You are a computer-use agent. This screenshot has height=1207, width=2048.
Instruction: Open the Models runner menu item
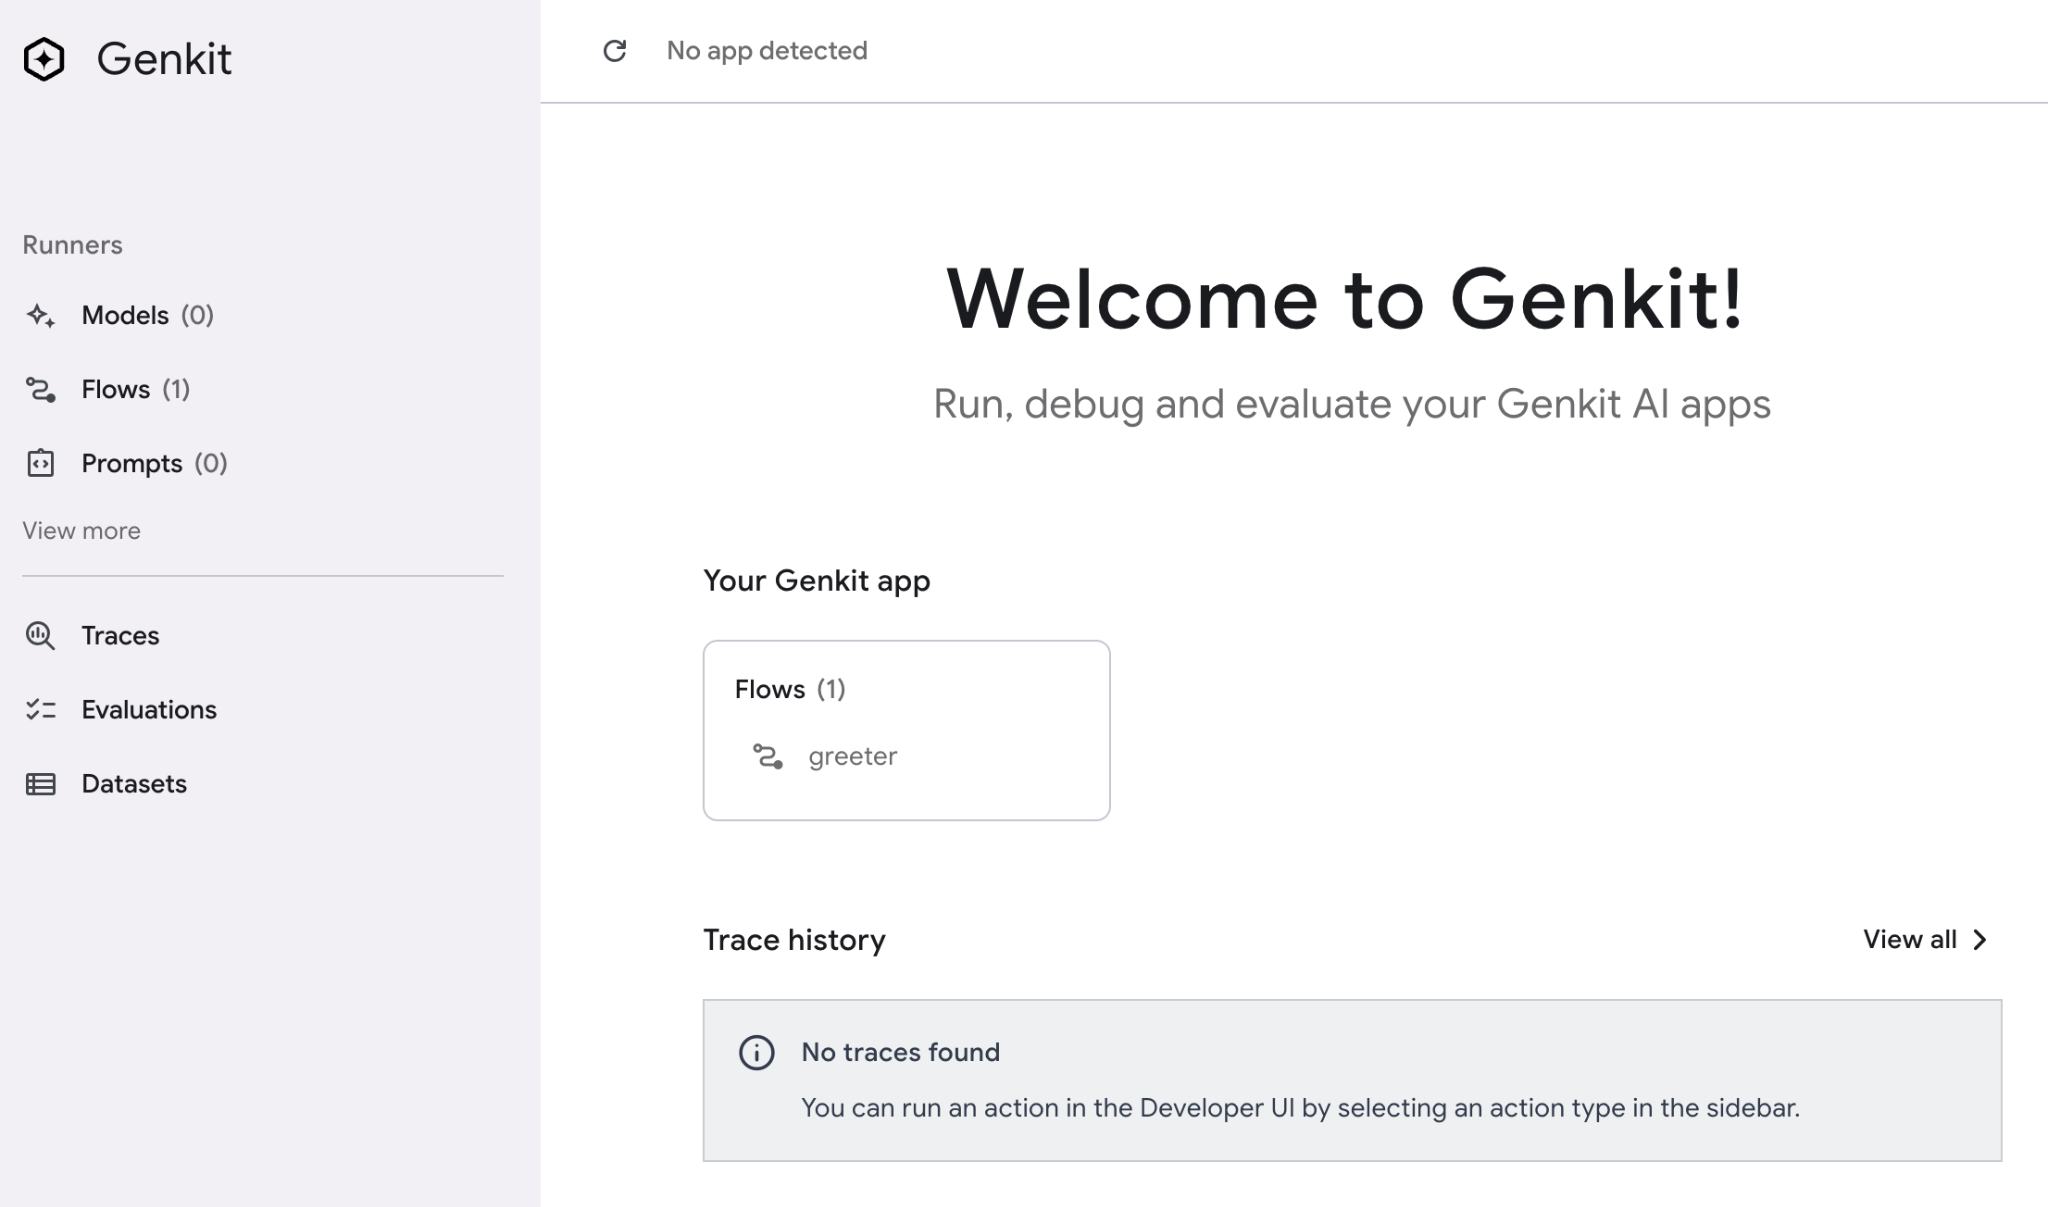[125, 316]
